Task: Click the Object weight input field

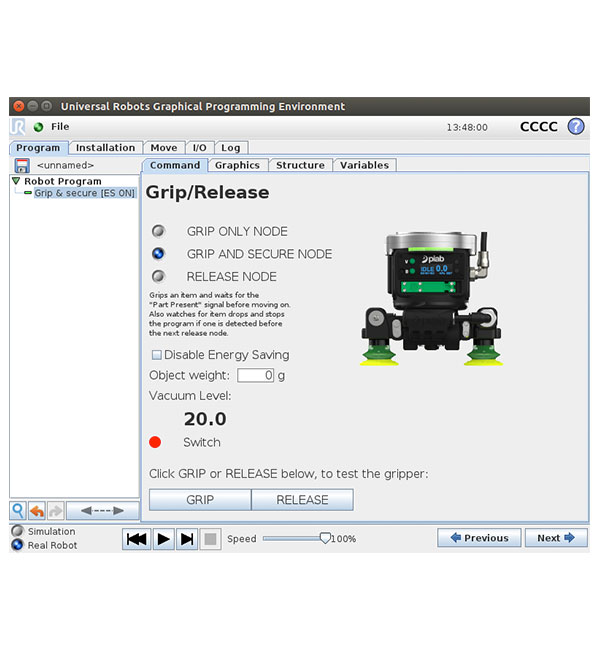Action: [x=255, y=376]
